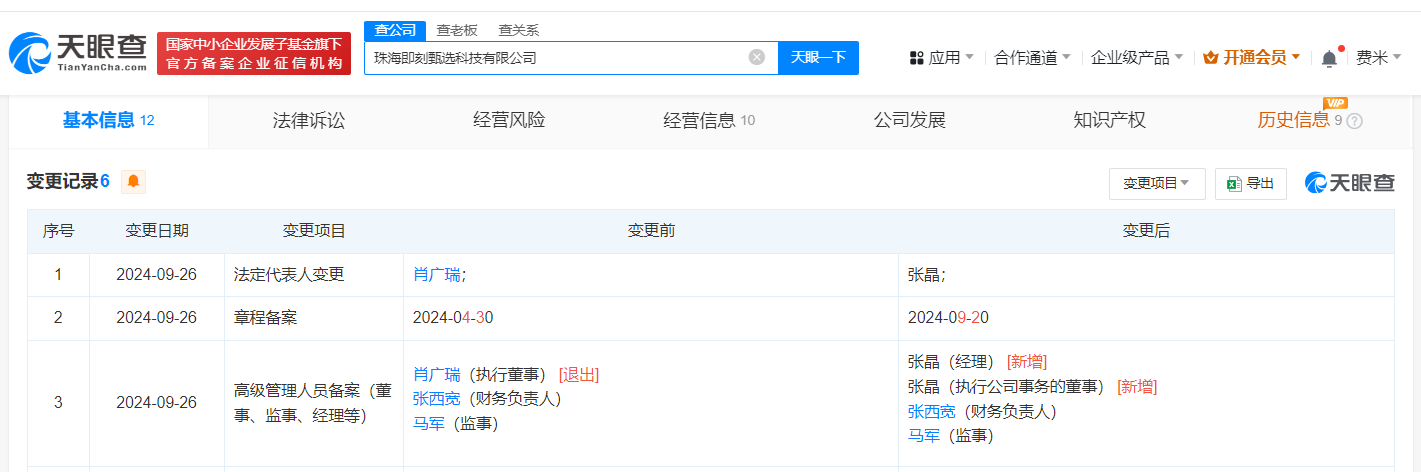Select the 查老板 search tab
1421x472 pixels.
[457, 30]
